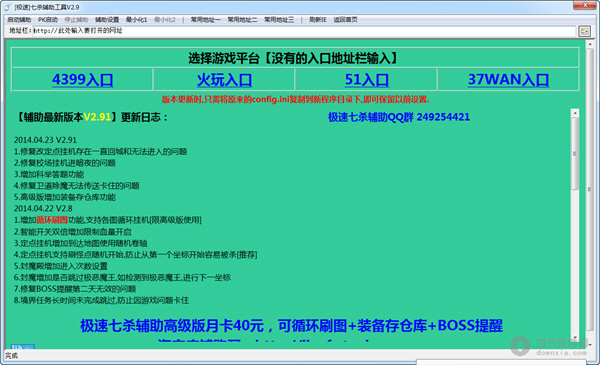The height and width of the screenshot is (365, 600).
Task: Open 辅助设置 from the menu bar
Action: tap(107, 20)
